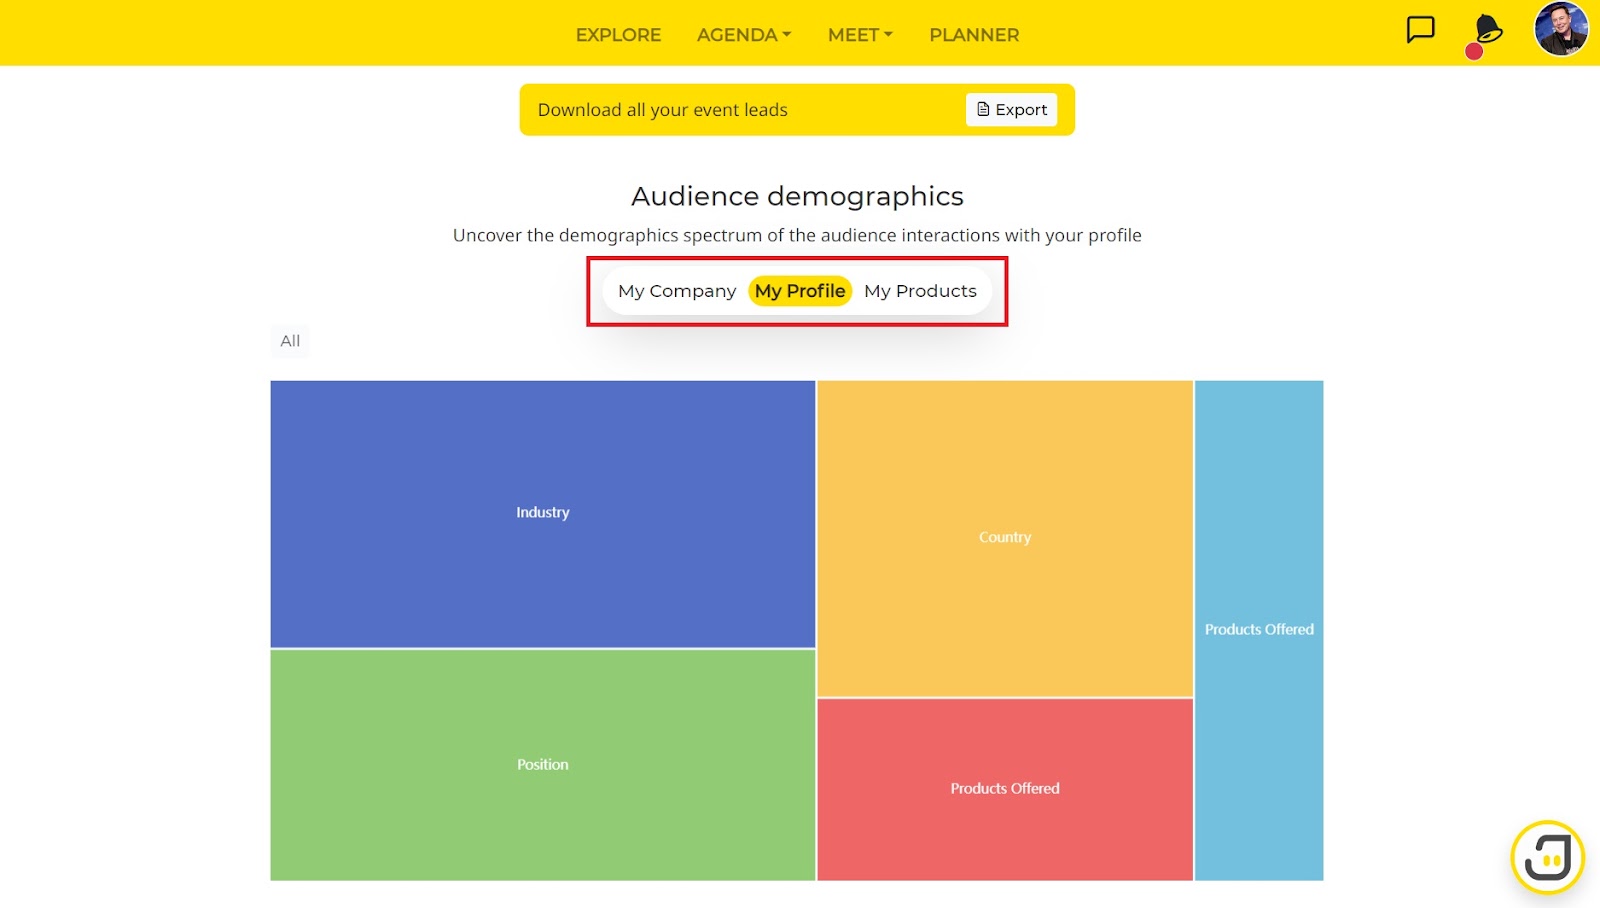
Task: Expand the Meet dropdown menu
Action: 860,35
